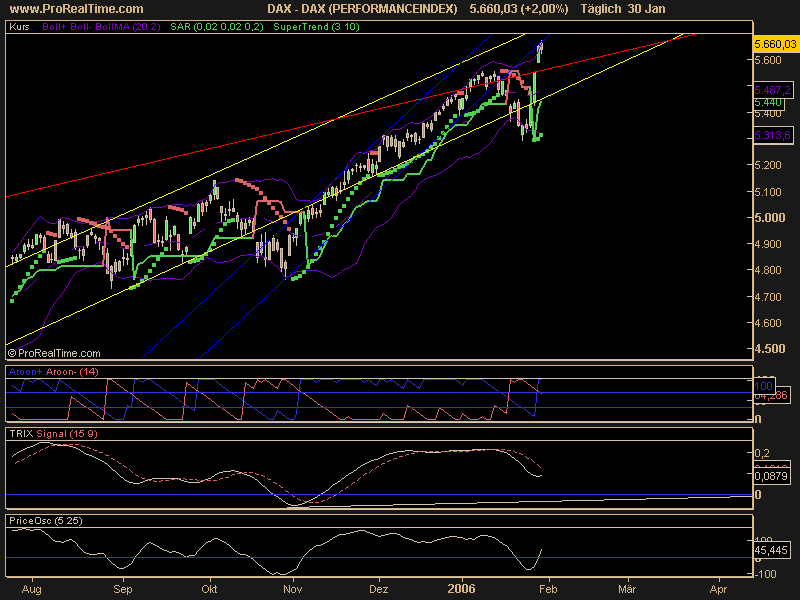800x600 pixels.
Task: Click the Täglich timeframe label
Action: [601, 9]
